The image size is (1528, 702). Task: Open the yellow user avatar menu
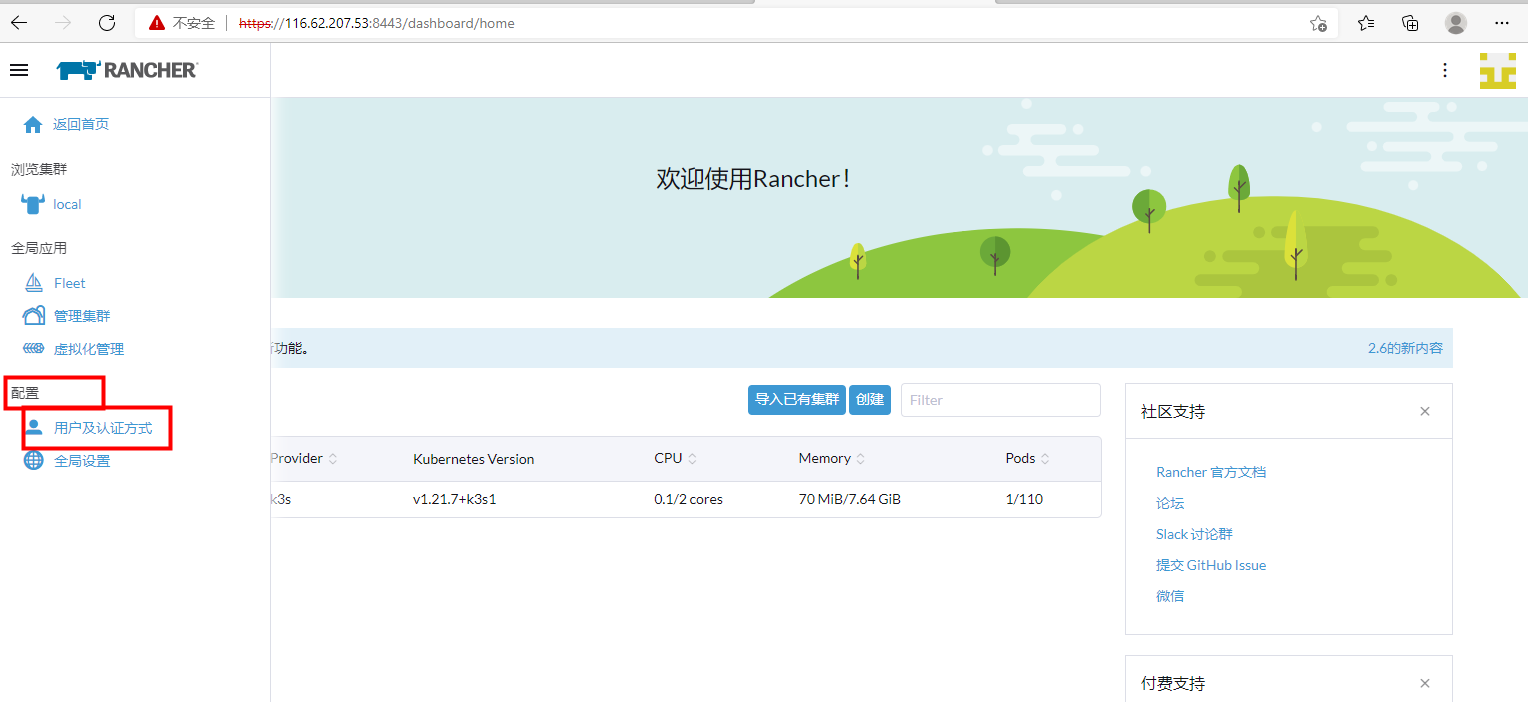tap(1497, 70)
